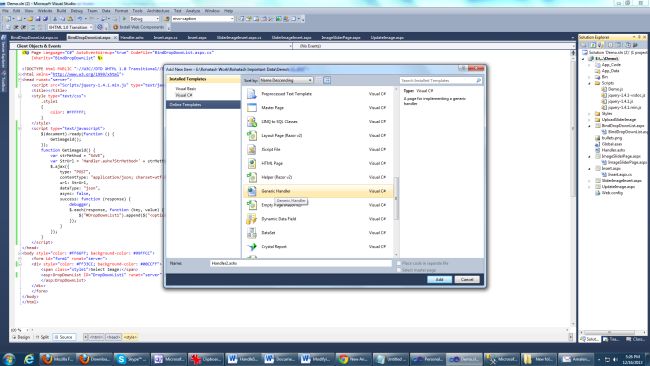Screen dimensions: 650x366
Task: Click the Cancel button in dialog
Action: (467, 279)
